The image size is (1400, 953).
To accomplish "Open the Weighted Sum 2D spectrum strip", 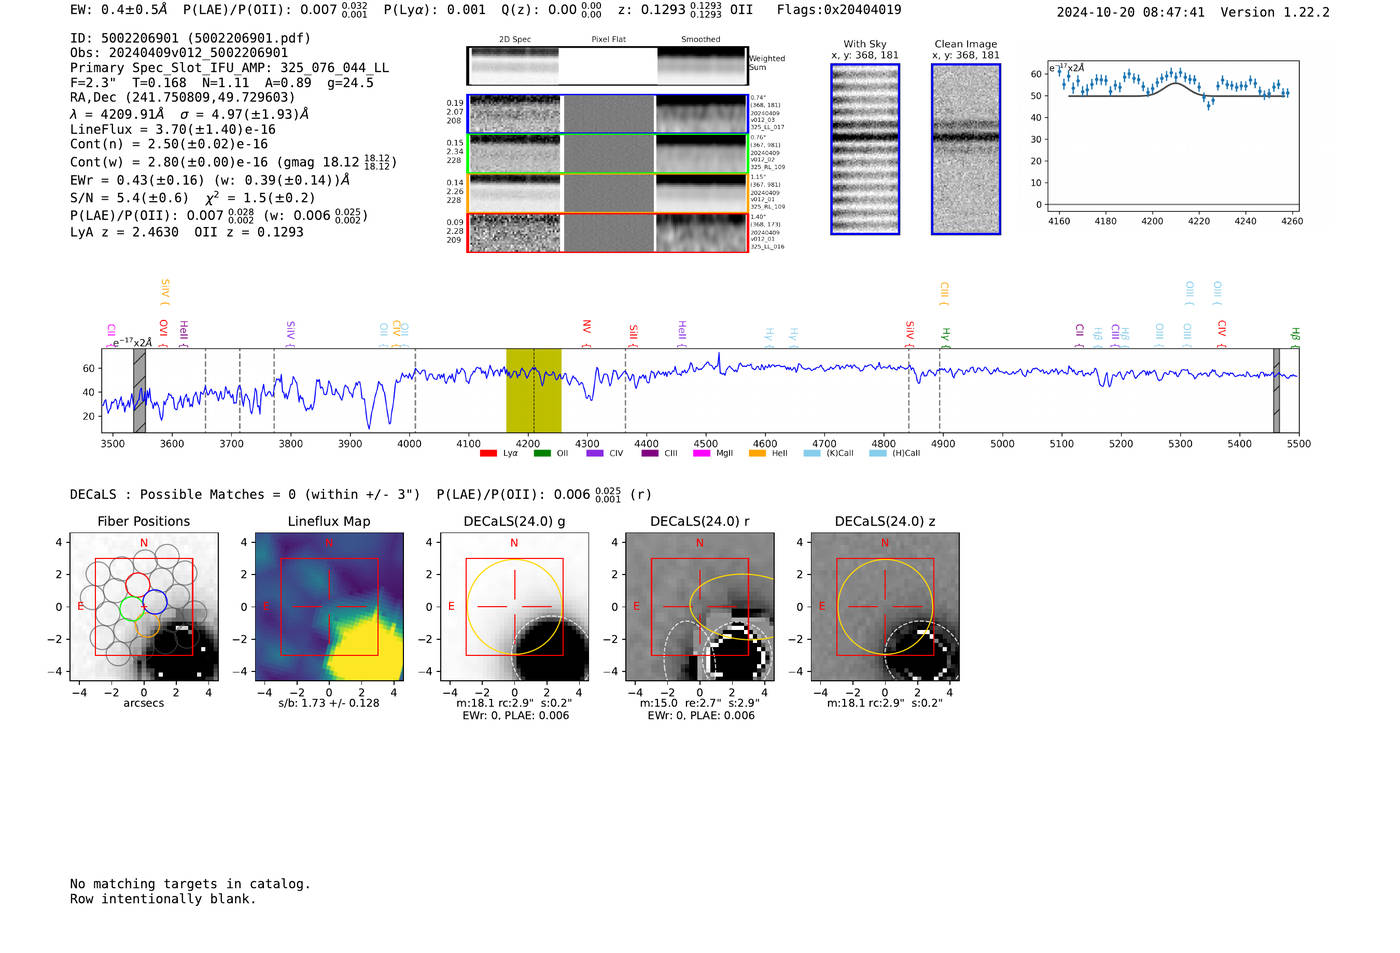I will point(607,66).
